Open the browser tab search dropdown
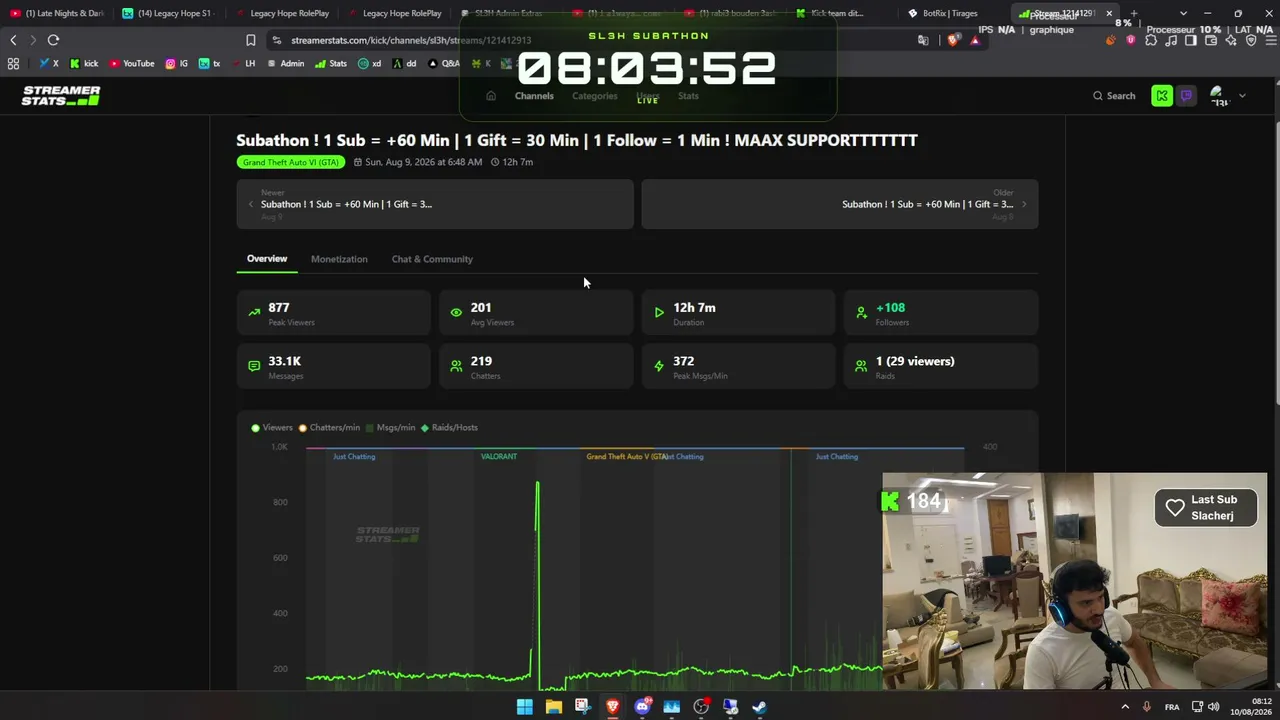The height and width of the screenshot is (720, 1280). pyautogui.click(x=1183, y=13)
